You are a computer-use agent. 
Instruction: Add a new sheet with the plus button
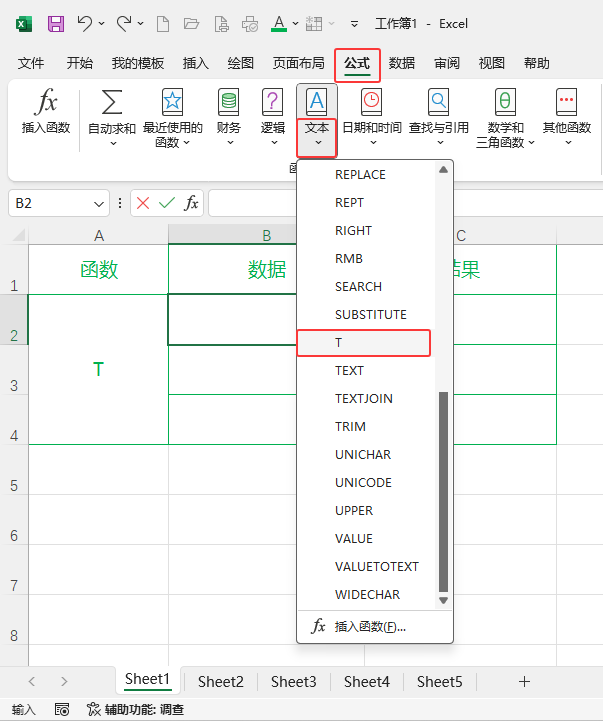point(524,681)
